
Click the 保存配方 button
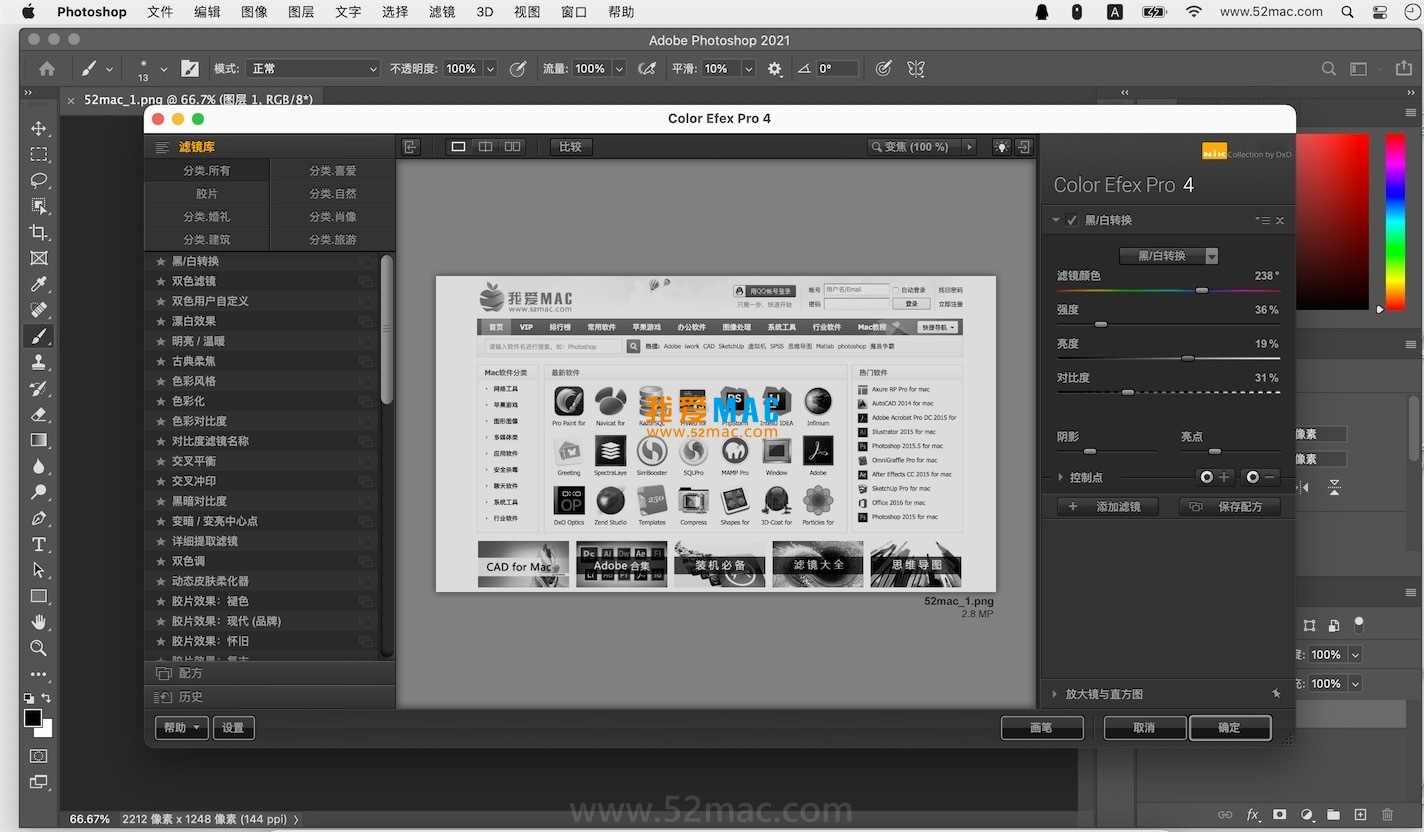(x=1230, y=507)
